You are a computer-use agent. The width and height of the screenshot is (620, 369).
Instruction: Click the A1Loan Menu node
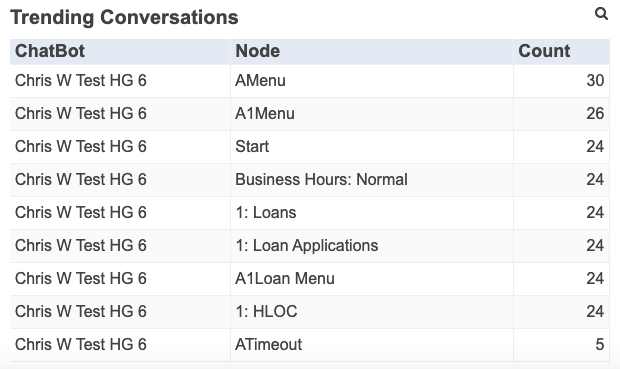[x=285, y=278]
